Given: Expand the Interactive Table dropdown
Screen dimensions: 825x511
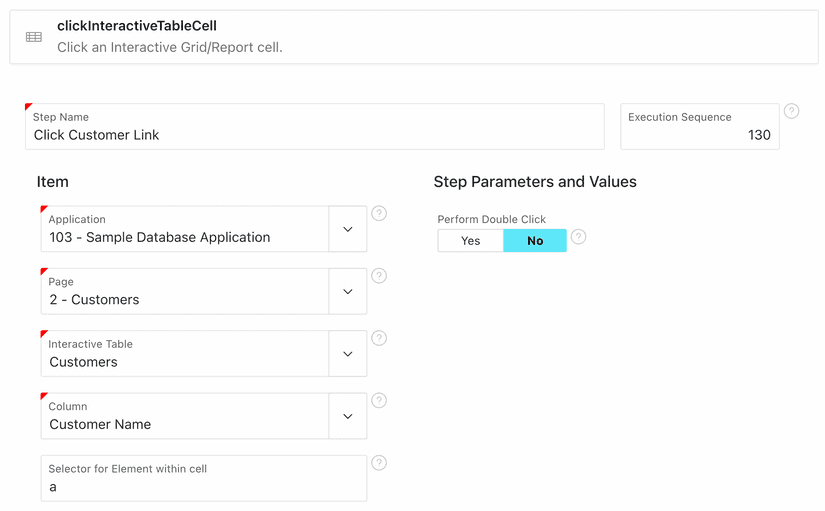Looking at the screenshot, I should (347, 354).
